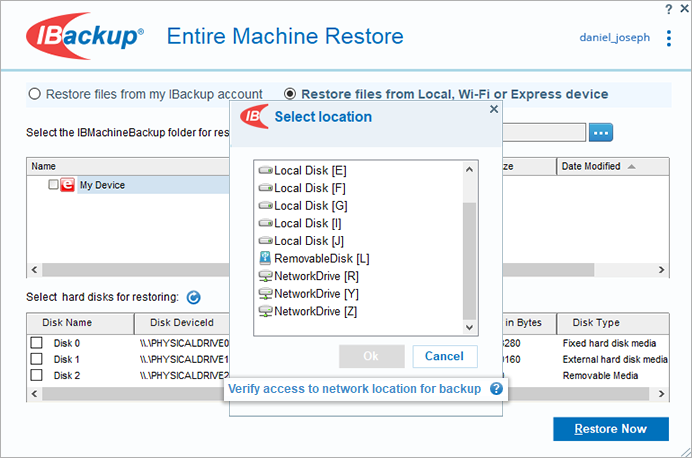Click the IB logo in Select location dialog
The image size is (692, 458).
point(254,116)
